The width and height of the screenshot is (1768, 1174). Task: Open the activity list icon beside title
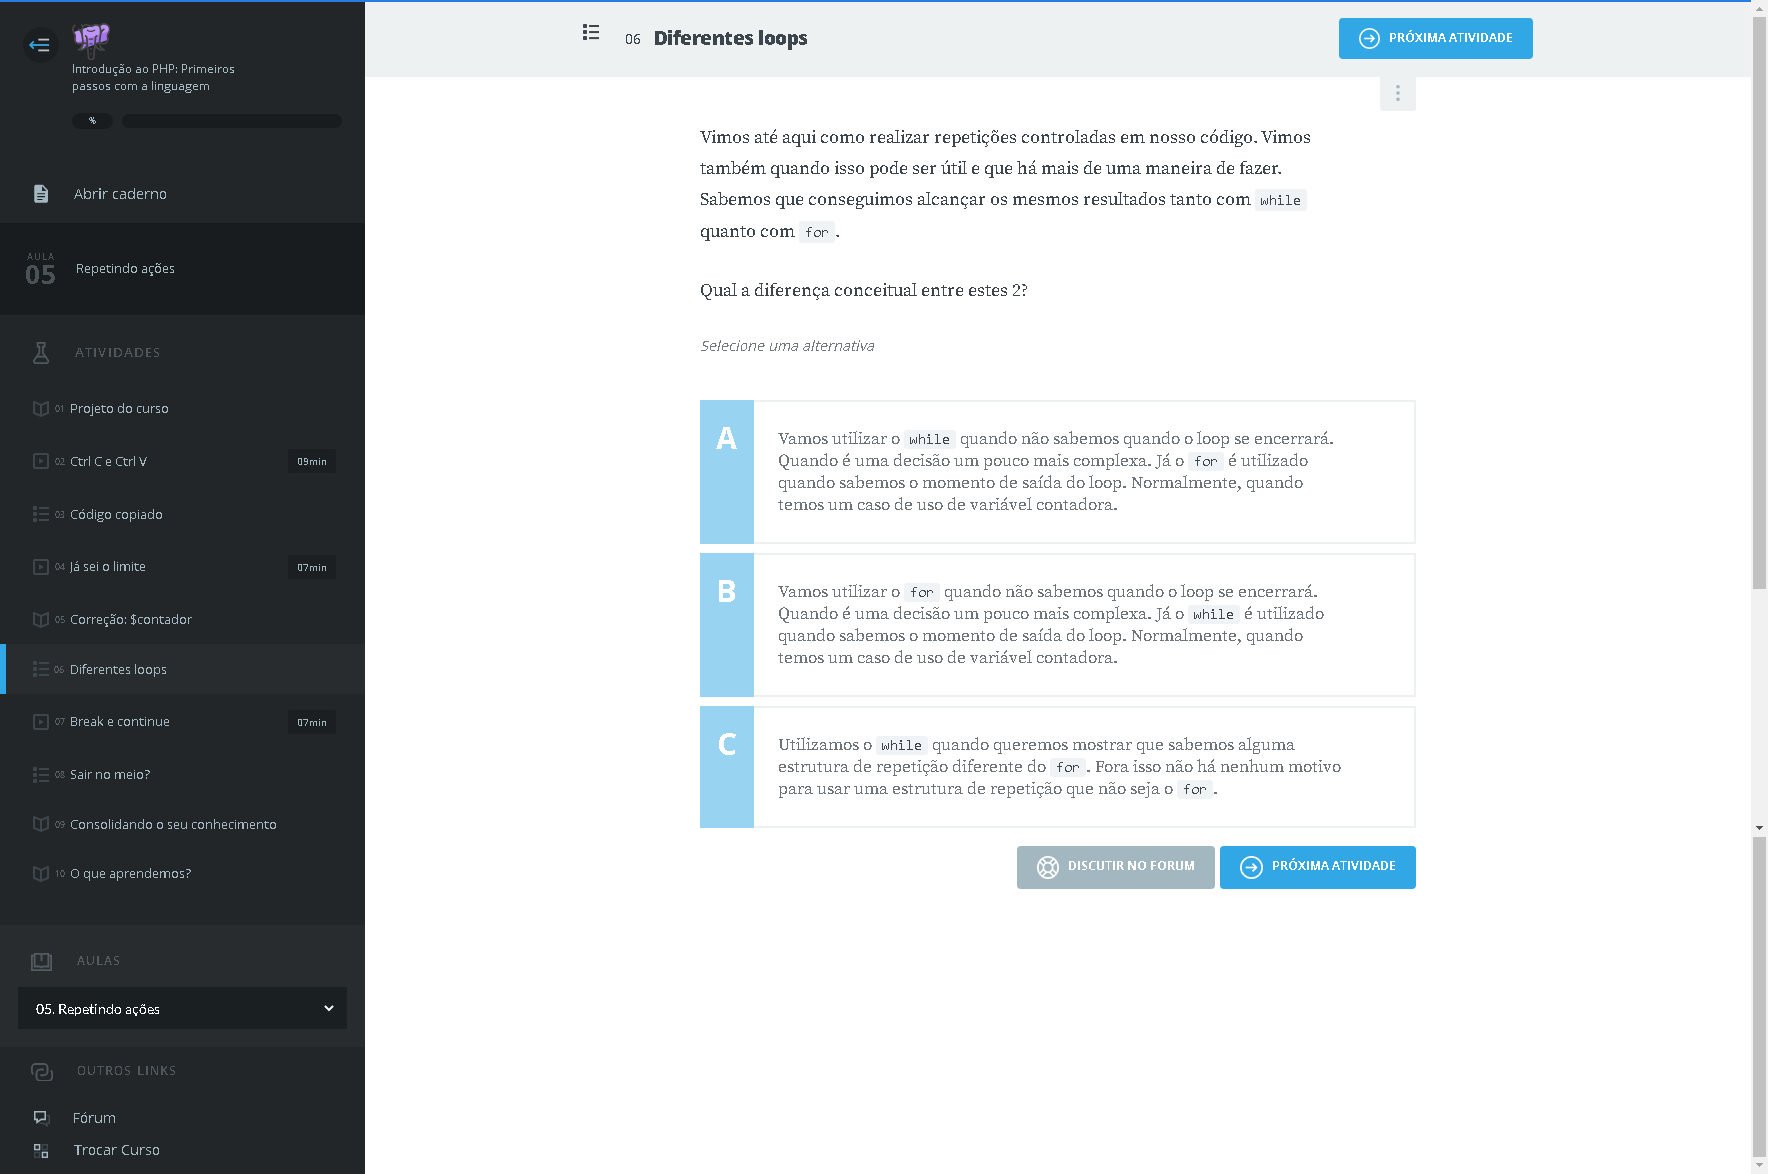[x=591, y=33]
